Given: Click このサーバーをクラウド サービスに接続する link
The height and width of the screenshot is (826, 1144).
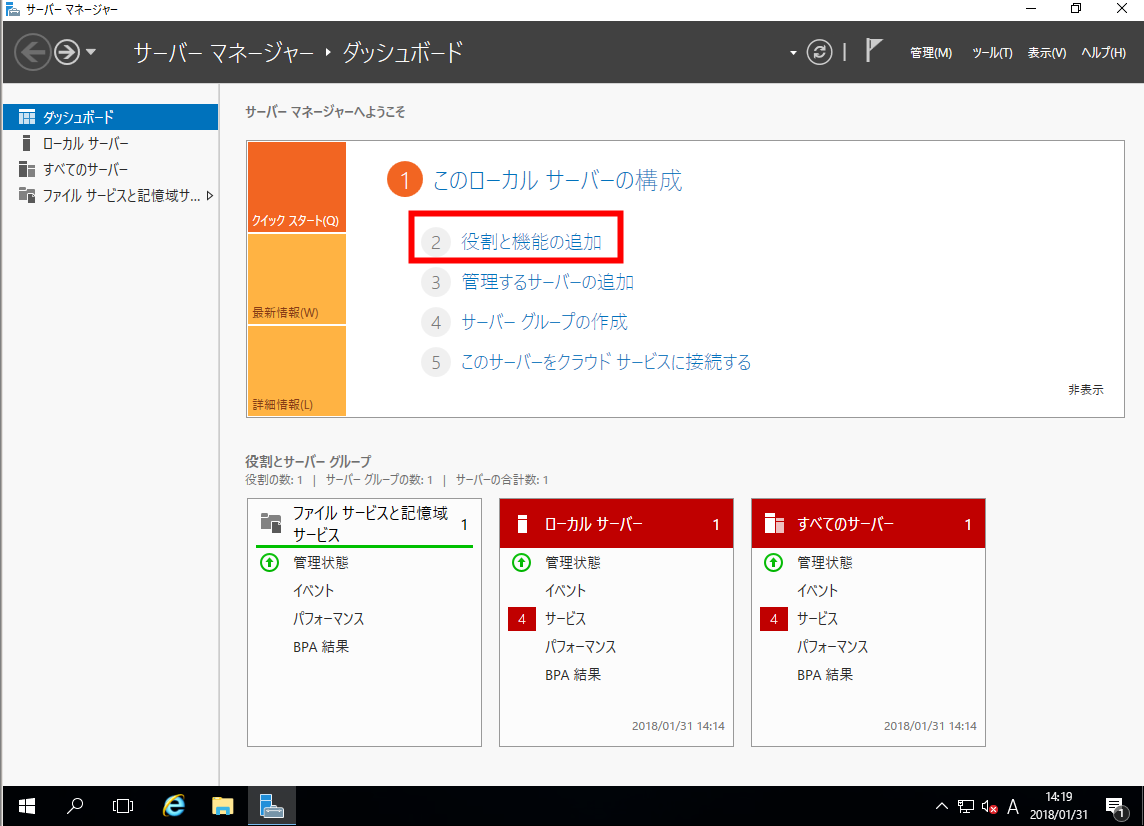Looking at the screenshot, I should point(606,362).
